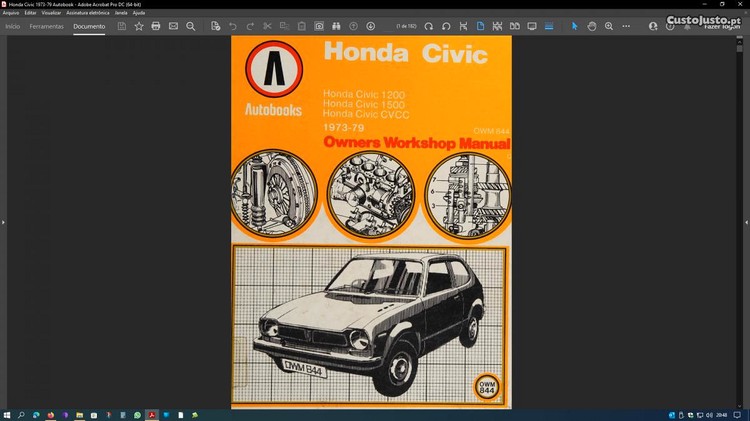Enable the arrow Selection tool

574,26
